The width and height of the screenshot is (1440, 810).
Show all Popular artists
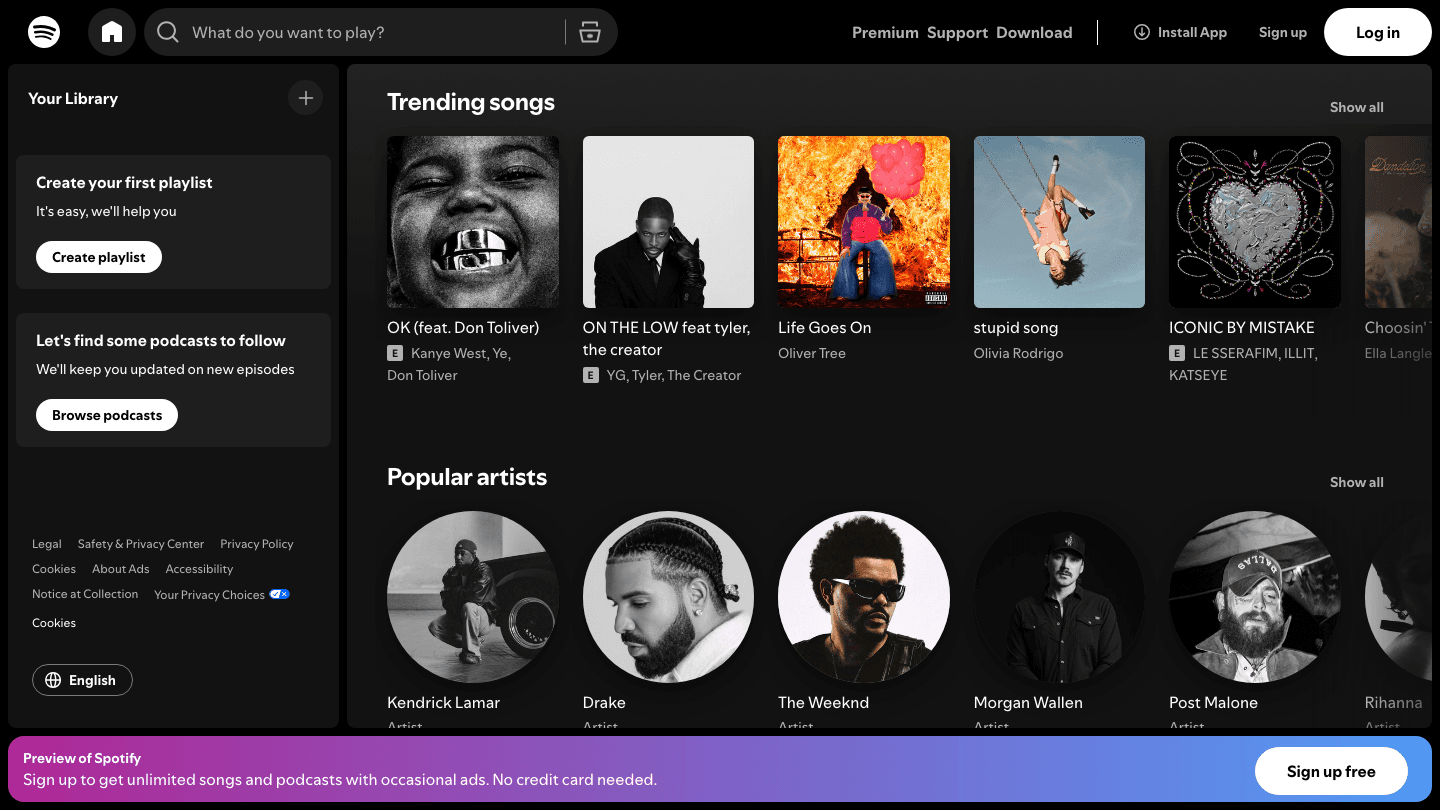(x=1357, y=482)
